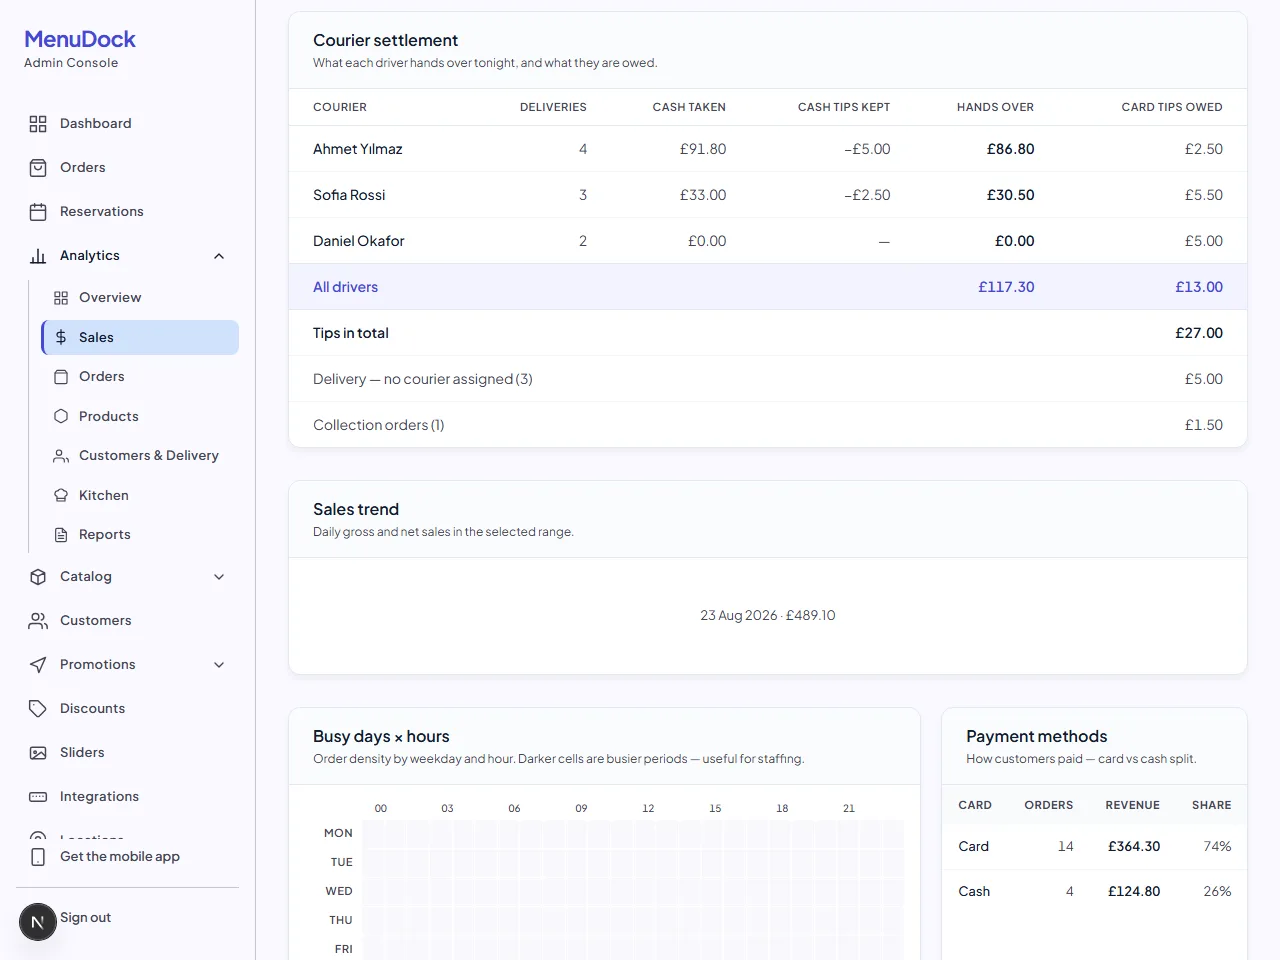Click the MenuDock logo

[80, 39]
